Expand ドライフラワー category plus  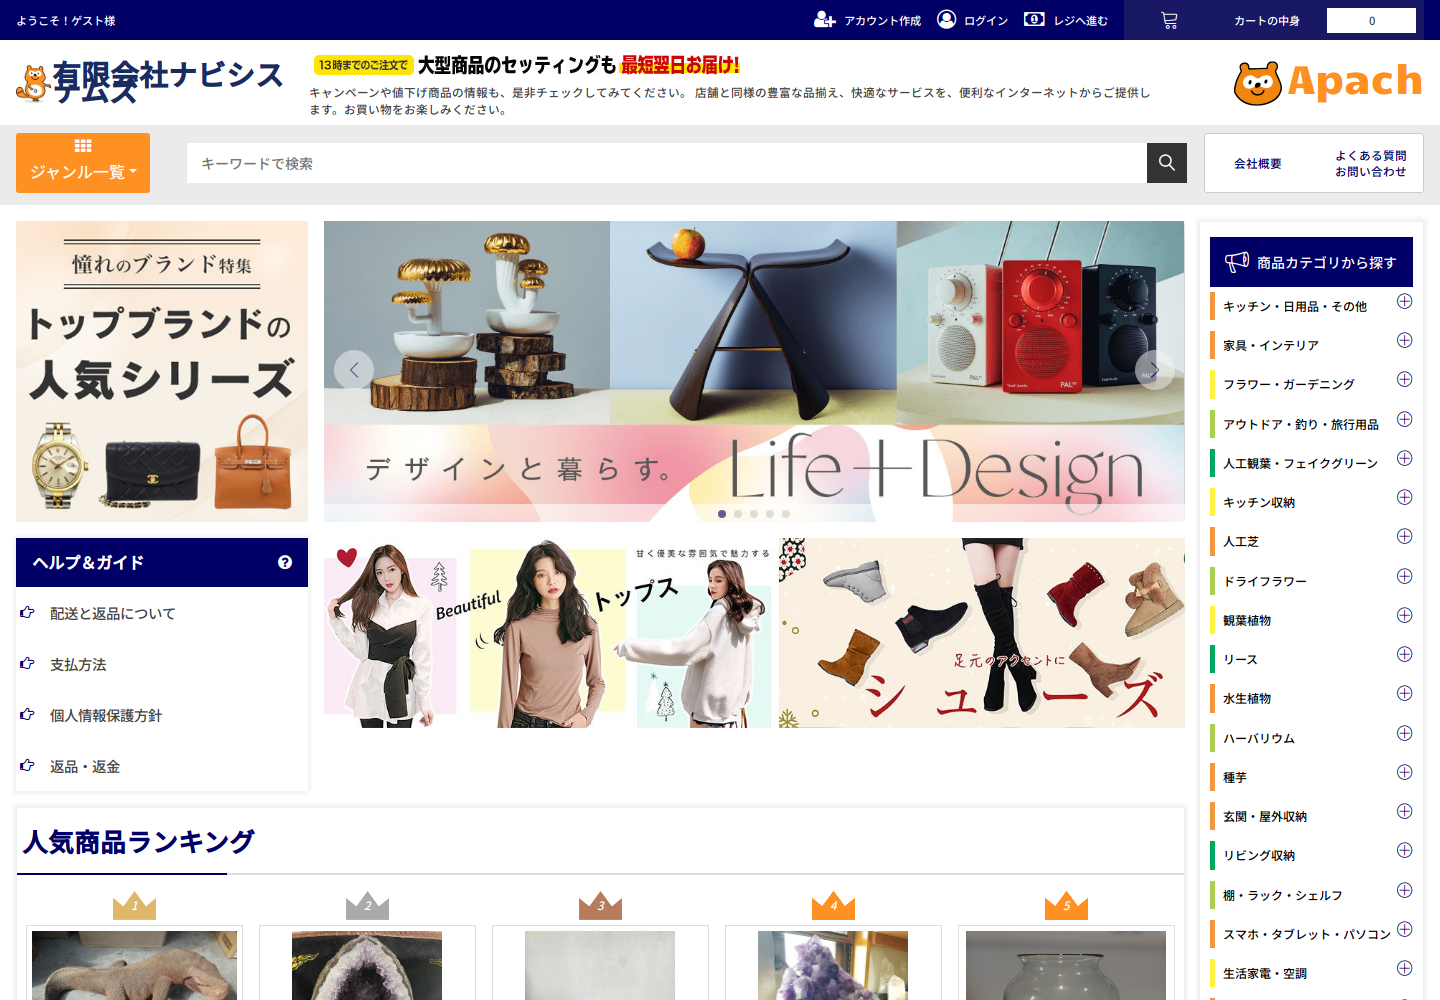(1404, 576)
